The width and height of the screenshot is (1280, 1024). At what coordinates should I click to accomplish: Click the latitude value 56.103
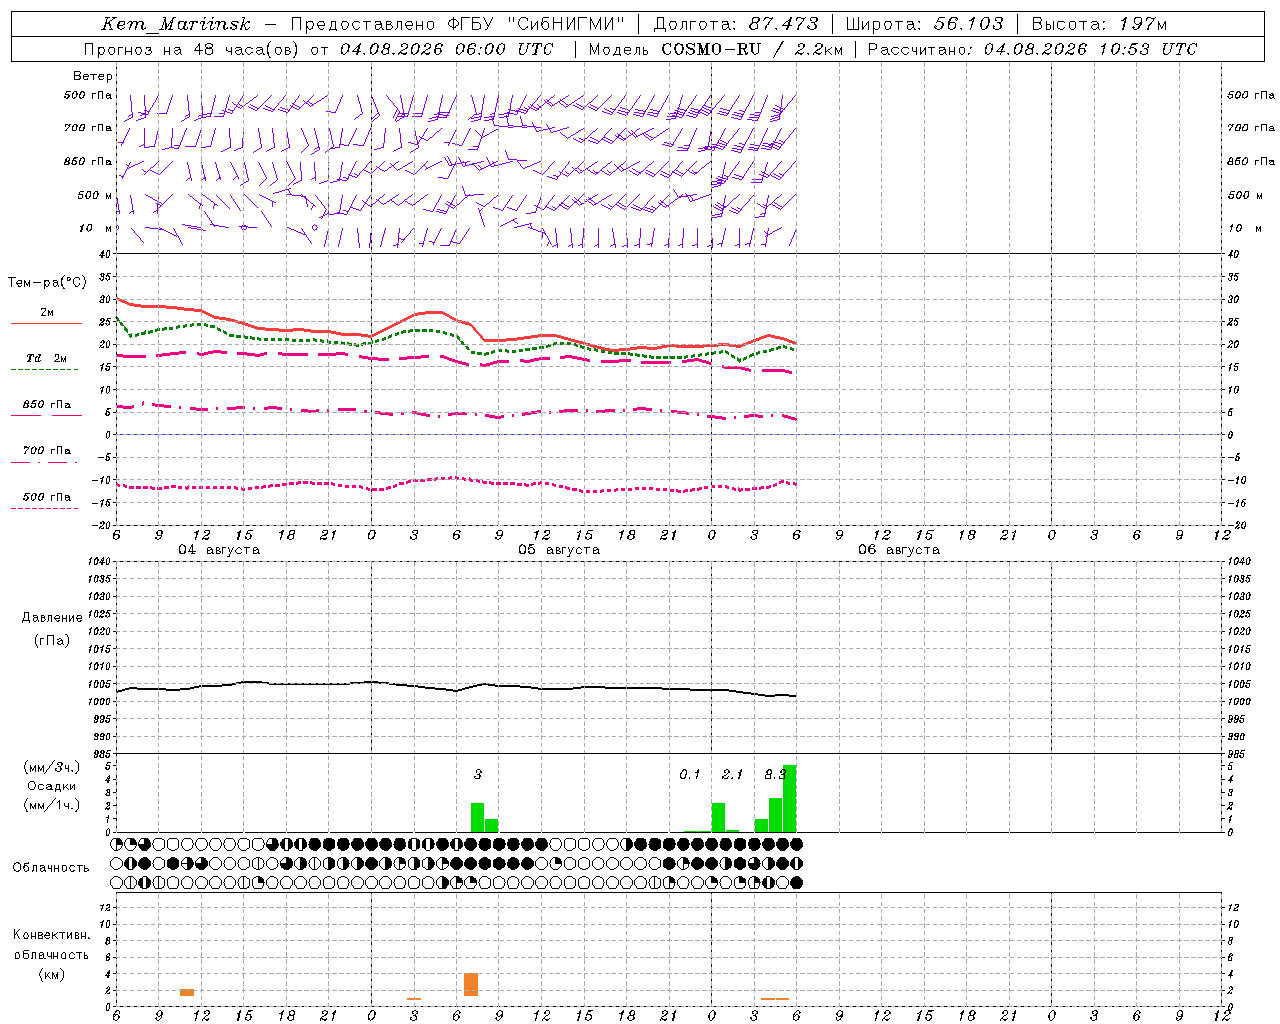click(968, 24)
